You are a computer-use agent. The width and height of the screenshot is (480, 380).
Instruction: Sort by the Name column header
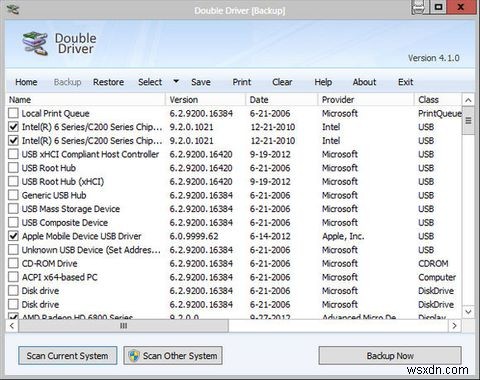[x=86, y=100]
